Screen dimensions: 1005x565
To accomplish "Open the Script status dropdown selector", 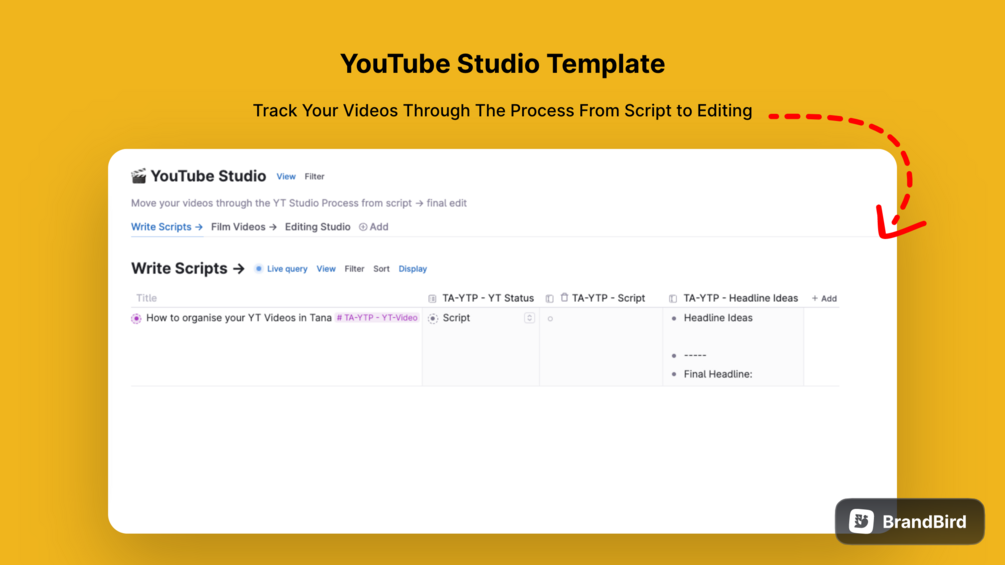I will tap(529, 318).
